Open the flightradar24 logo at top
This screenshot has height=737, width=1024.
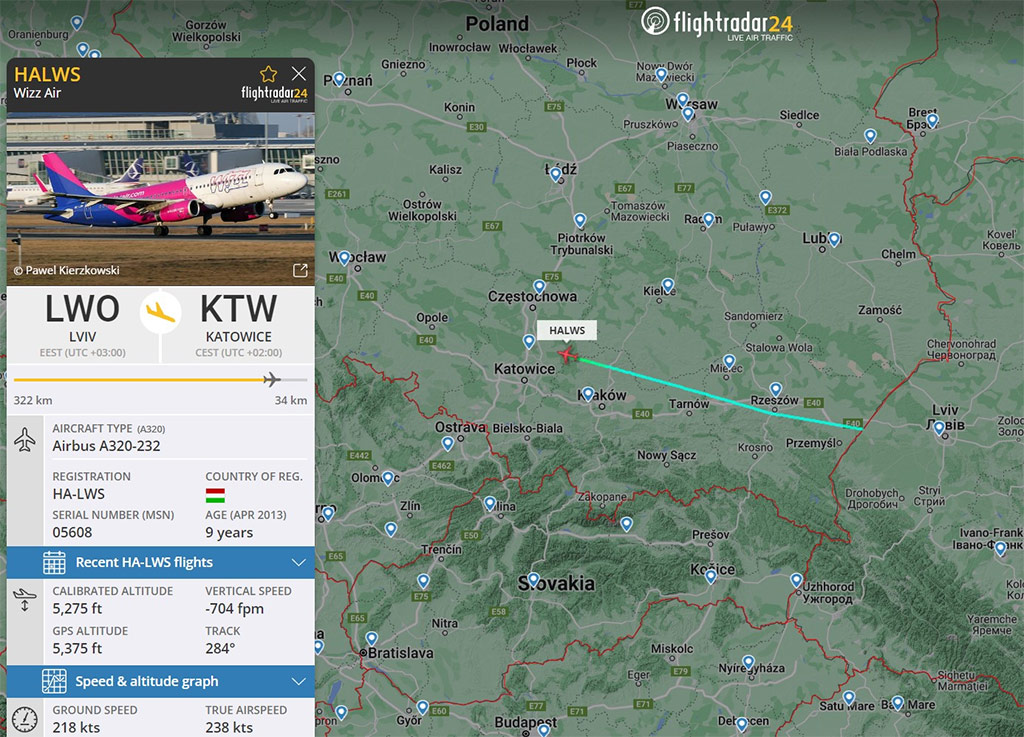717,24
